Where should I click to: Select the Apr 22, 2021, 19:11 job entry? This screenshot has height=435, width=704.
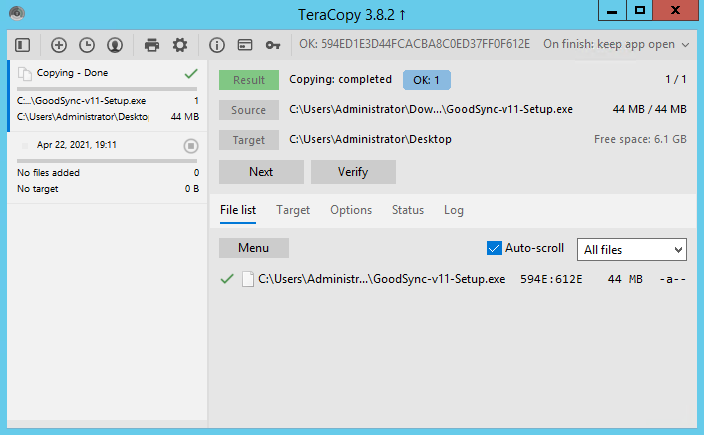coord(107,168)
